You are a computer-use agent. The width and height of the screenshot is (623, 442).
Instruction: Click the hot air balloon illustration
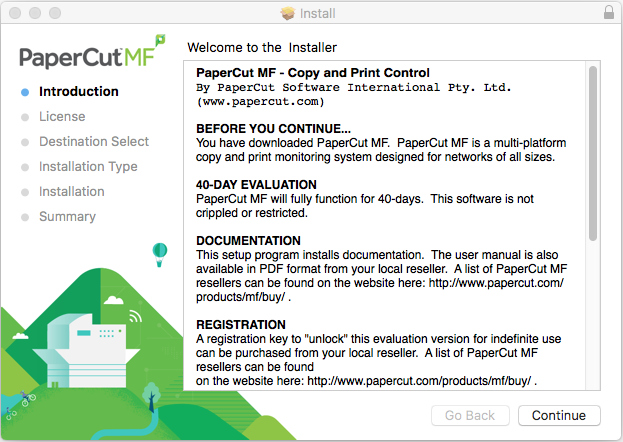(x=160, y=255)
